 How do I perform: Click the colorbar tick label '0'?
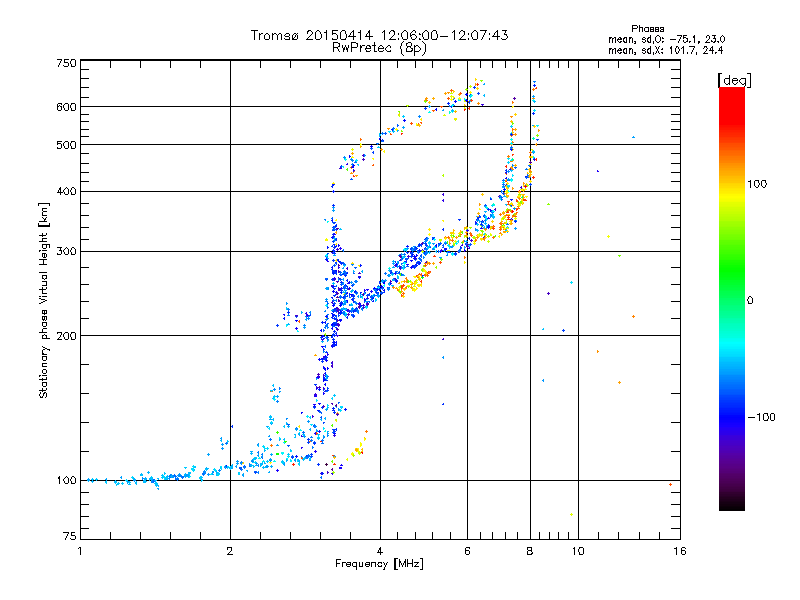(750, 301)
